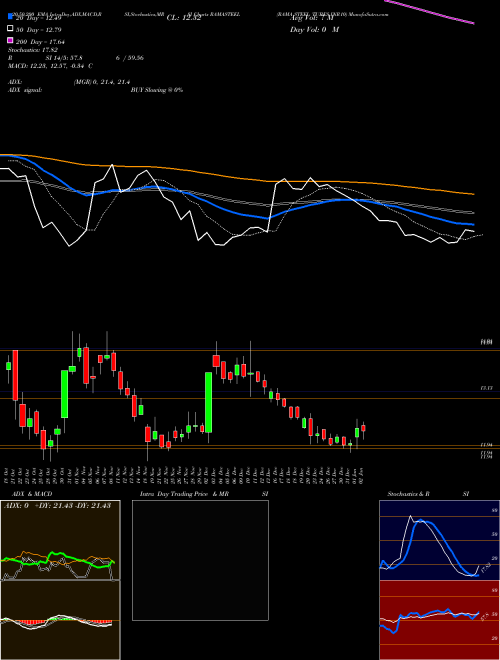Click the magenta 200 Day line at top right

pyautogui.click(x=429, y=12)
